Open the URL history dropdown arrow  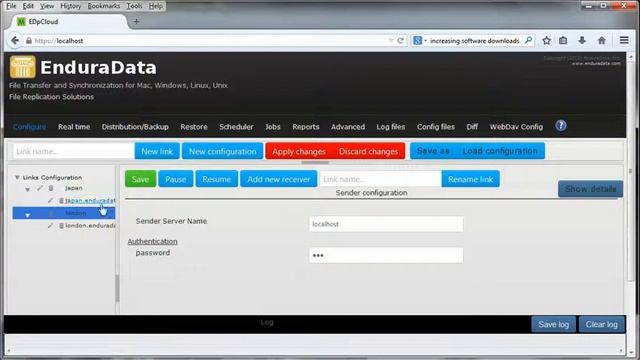click(391, 40)
